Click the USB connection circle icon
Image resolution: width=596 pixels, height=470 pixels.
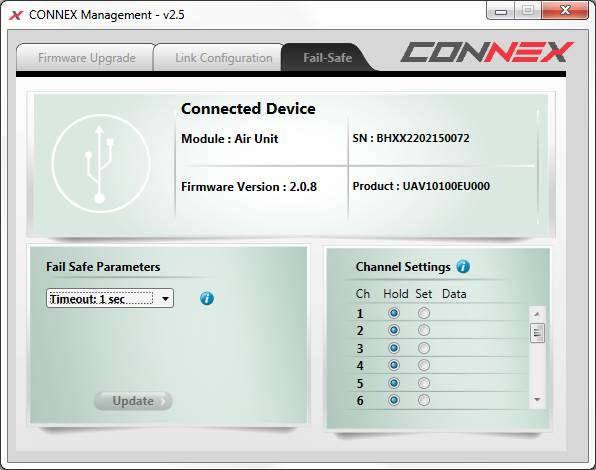101,163
